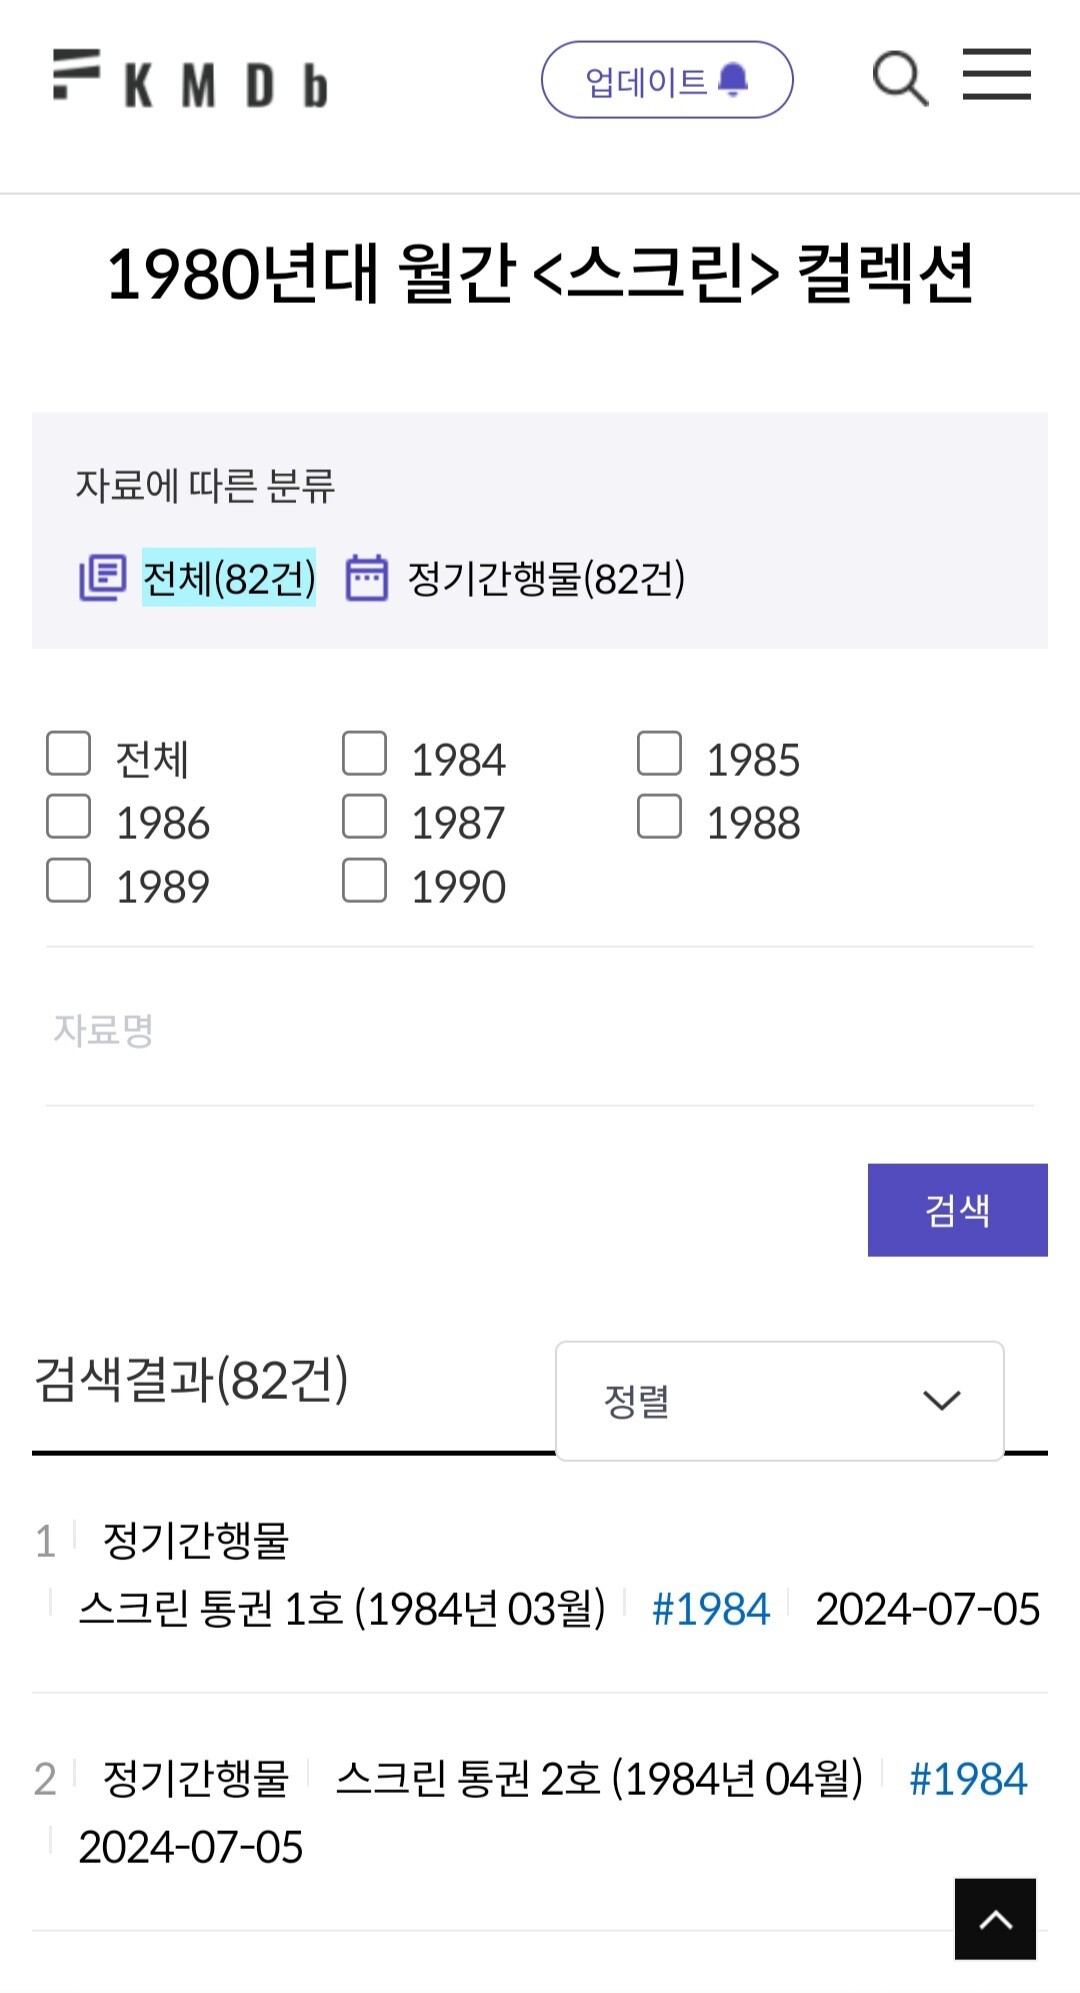Open the search magnifier icon
Screen dimensions: 1080x1993
(900, 78)
